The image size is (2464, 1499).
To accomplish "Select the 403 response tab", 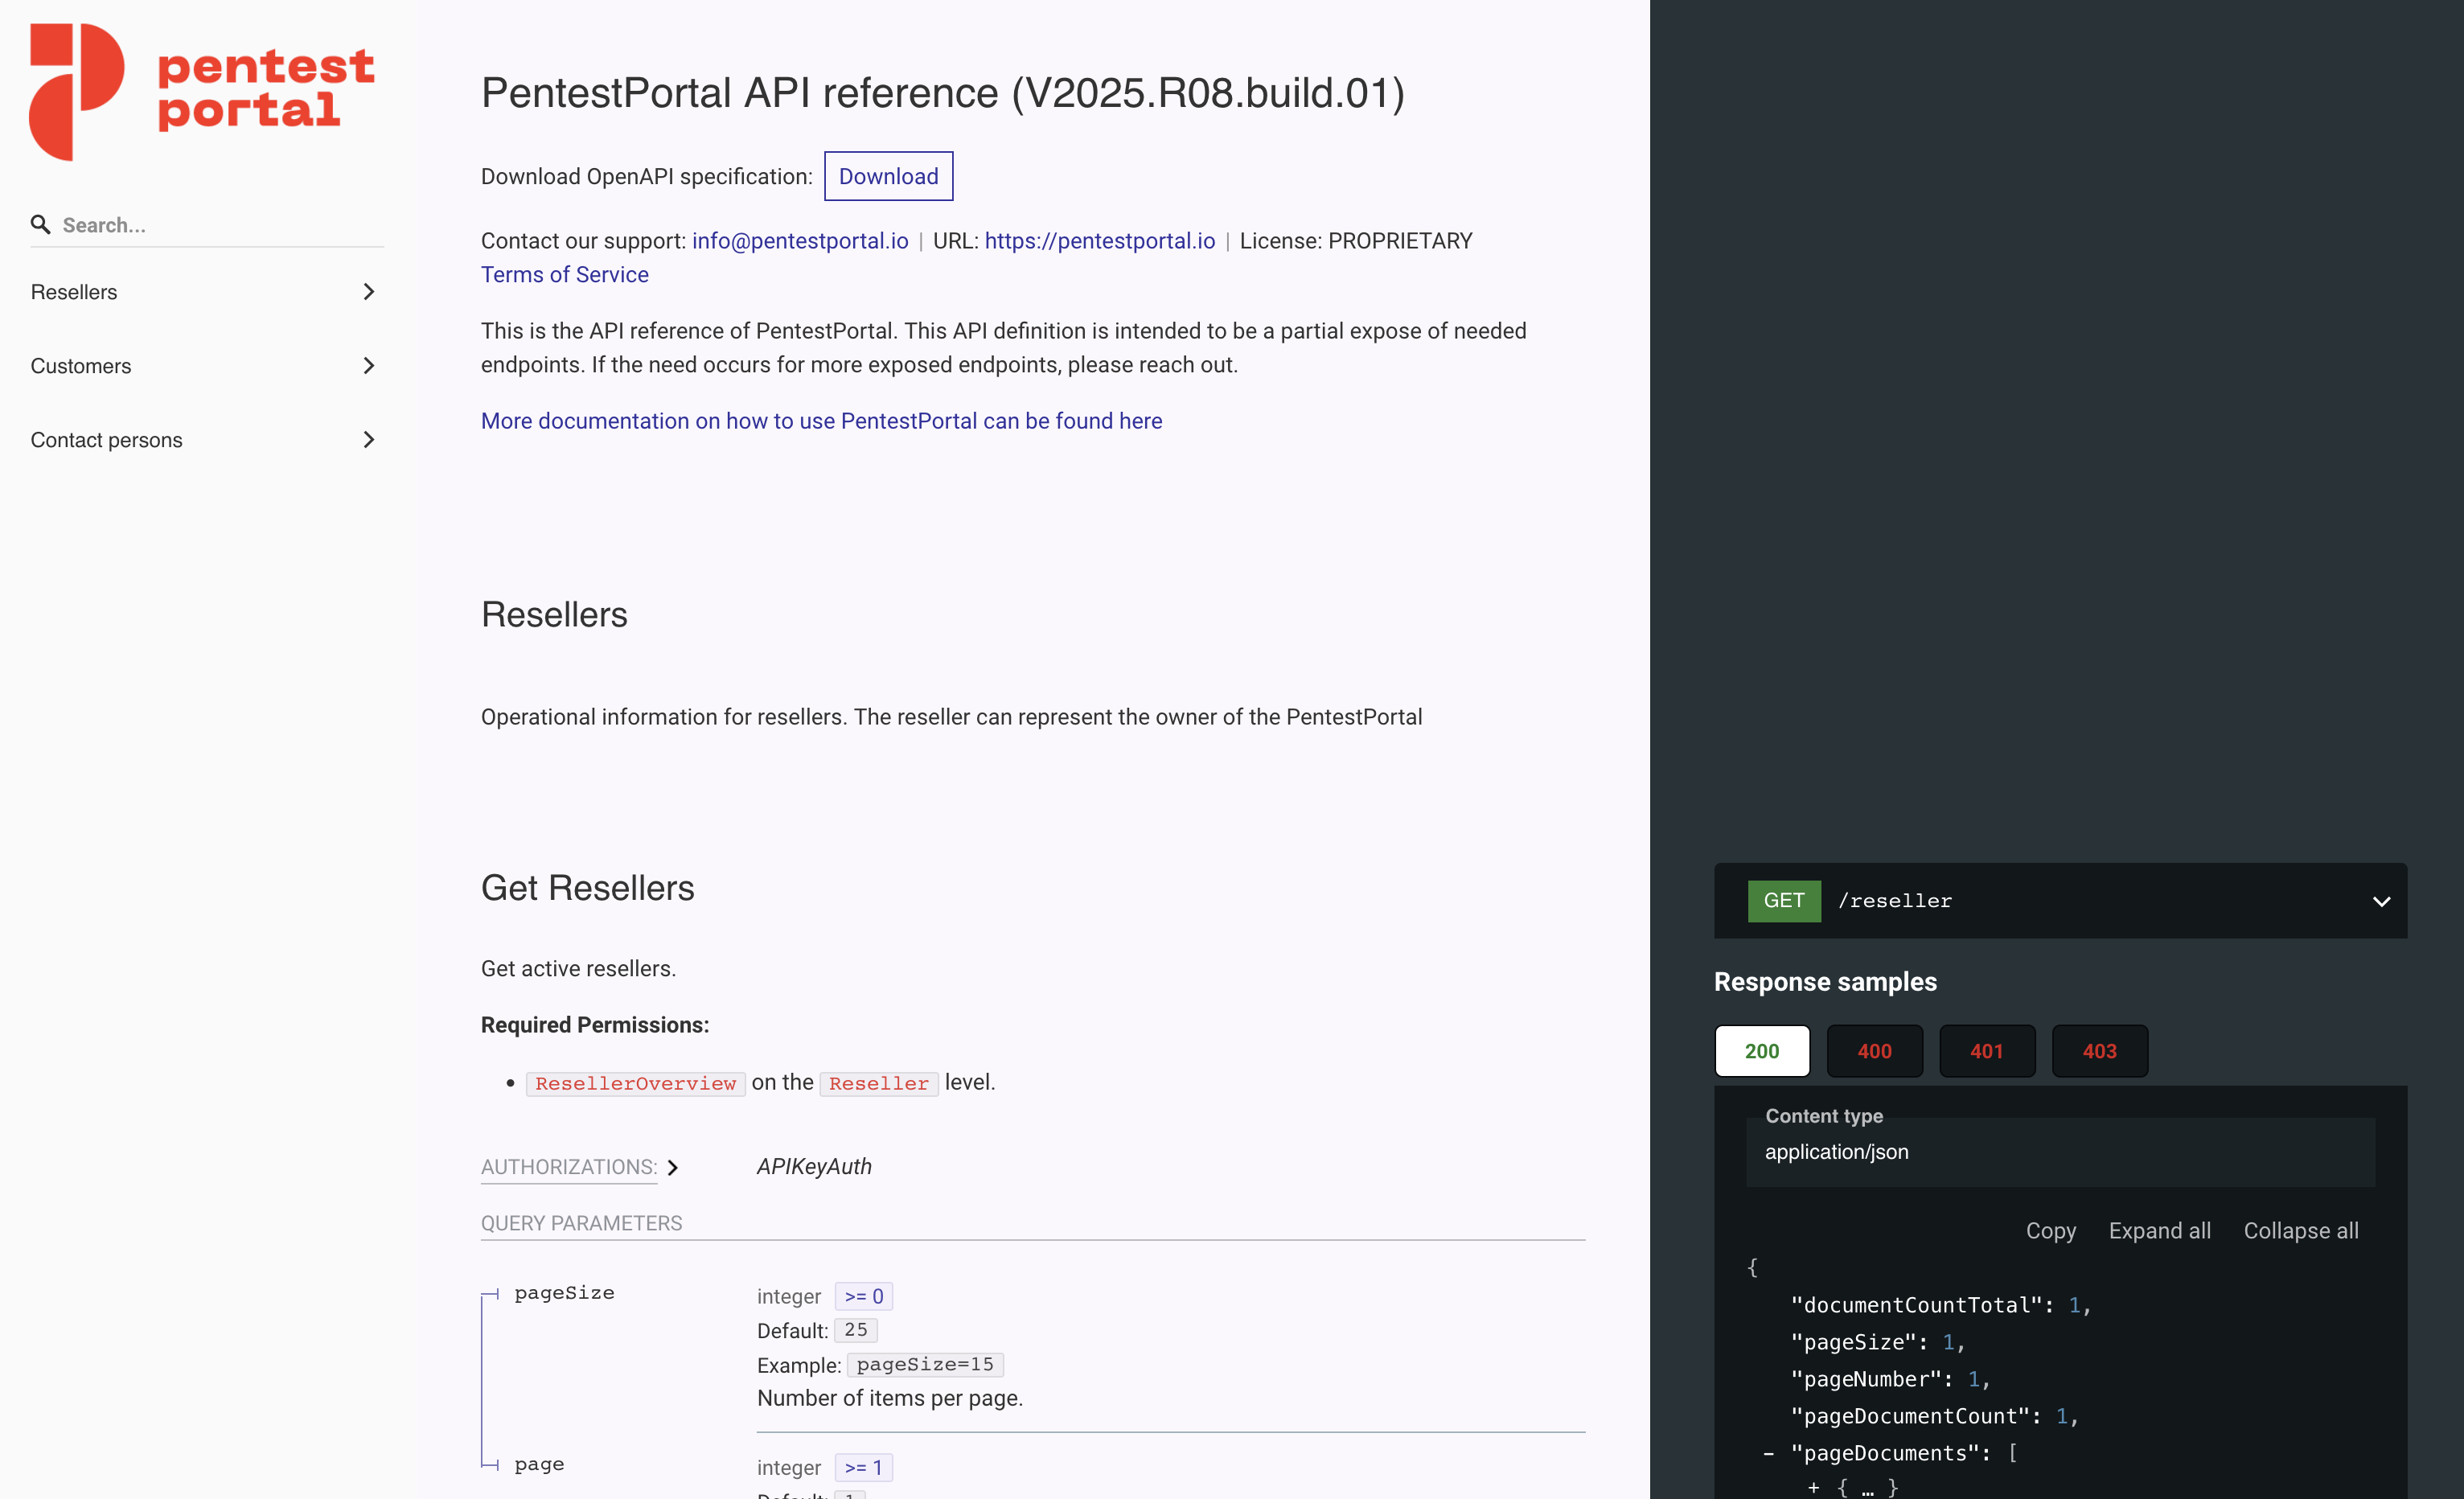I will point(2099,1051).
